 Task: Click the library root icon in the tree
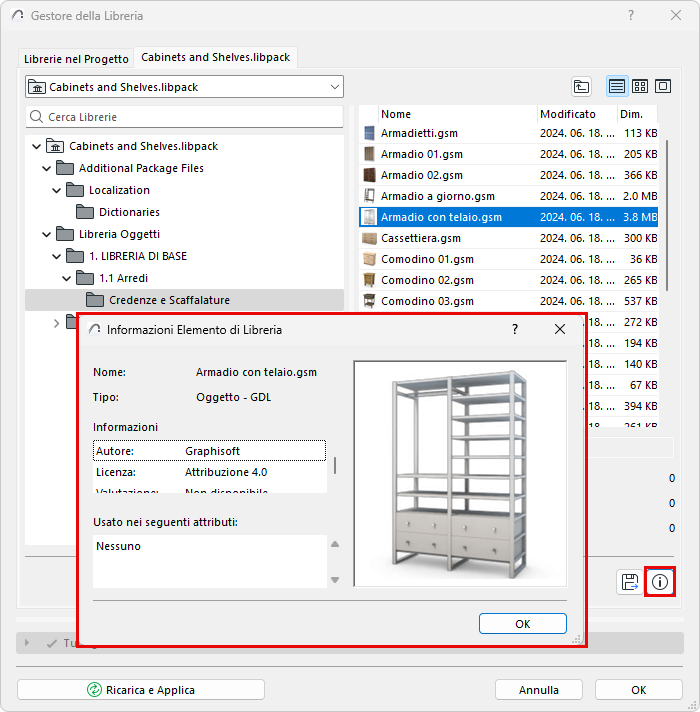click(55, 146)
